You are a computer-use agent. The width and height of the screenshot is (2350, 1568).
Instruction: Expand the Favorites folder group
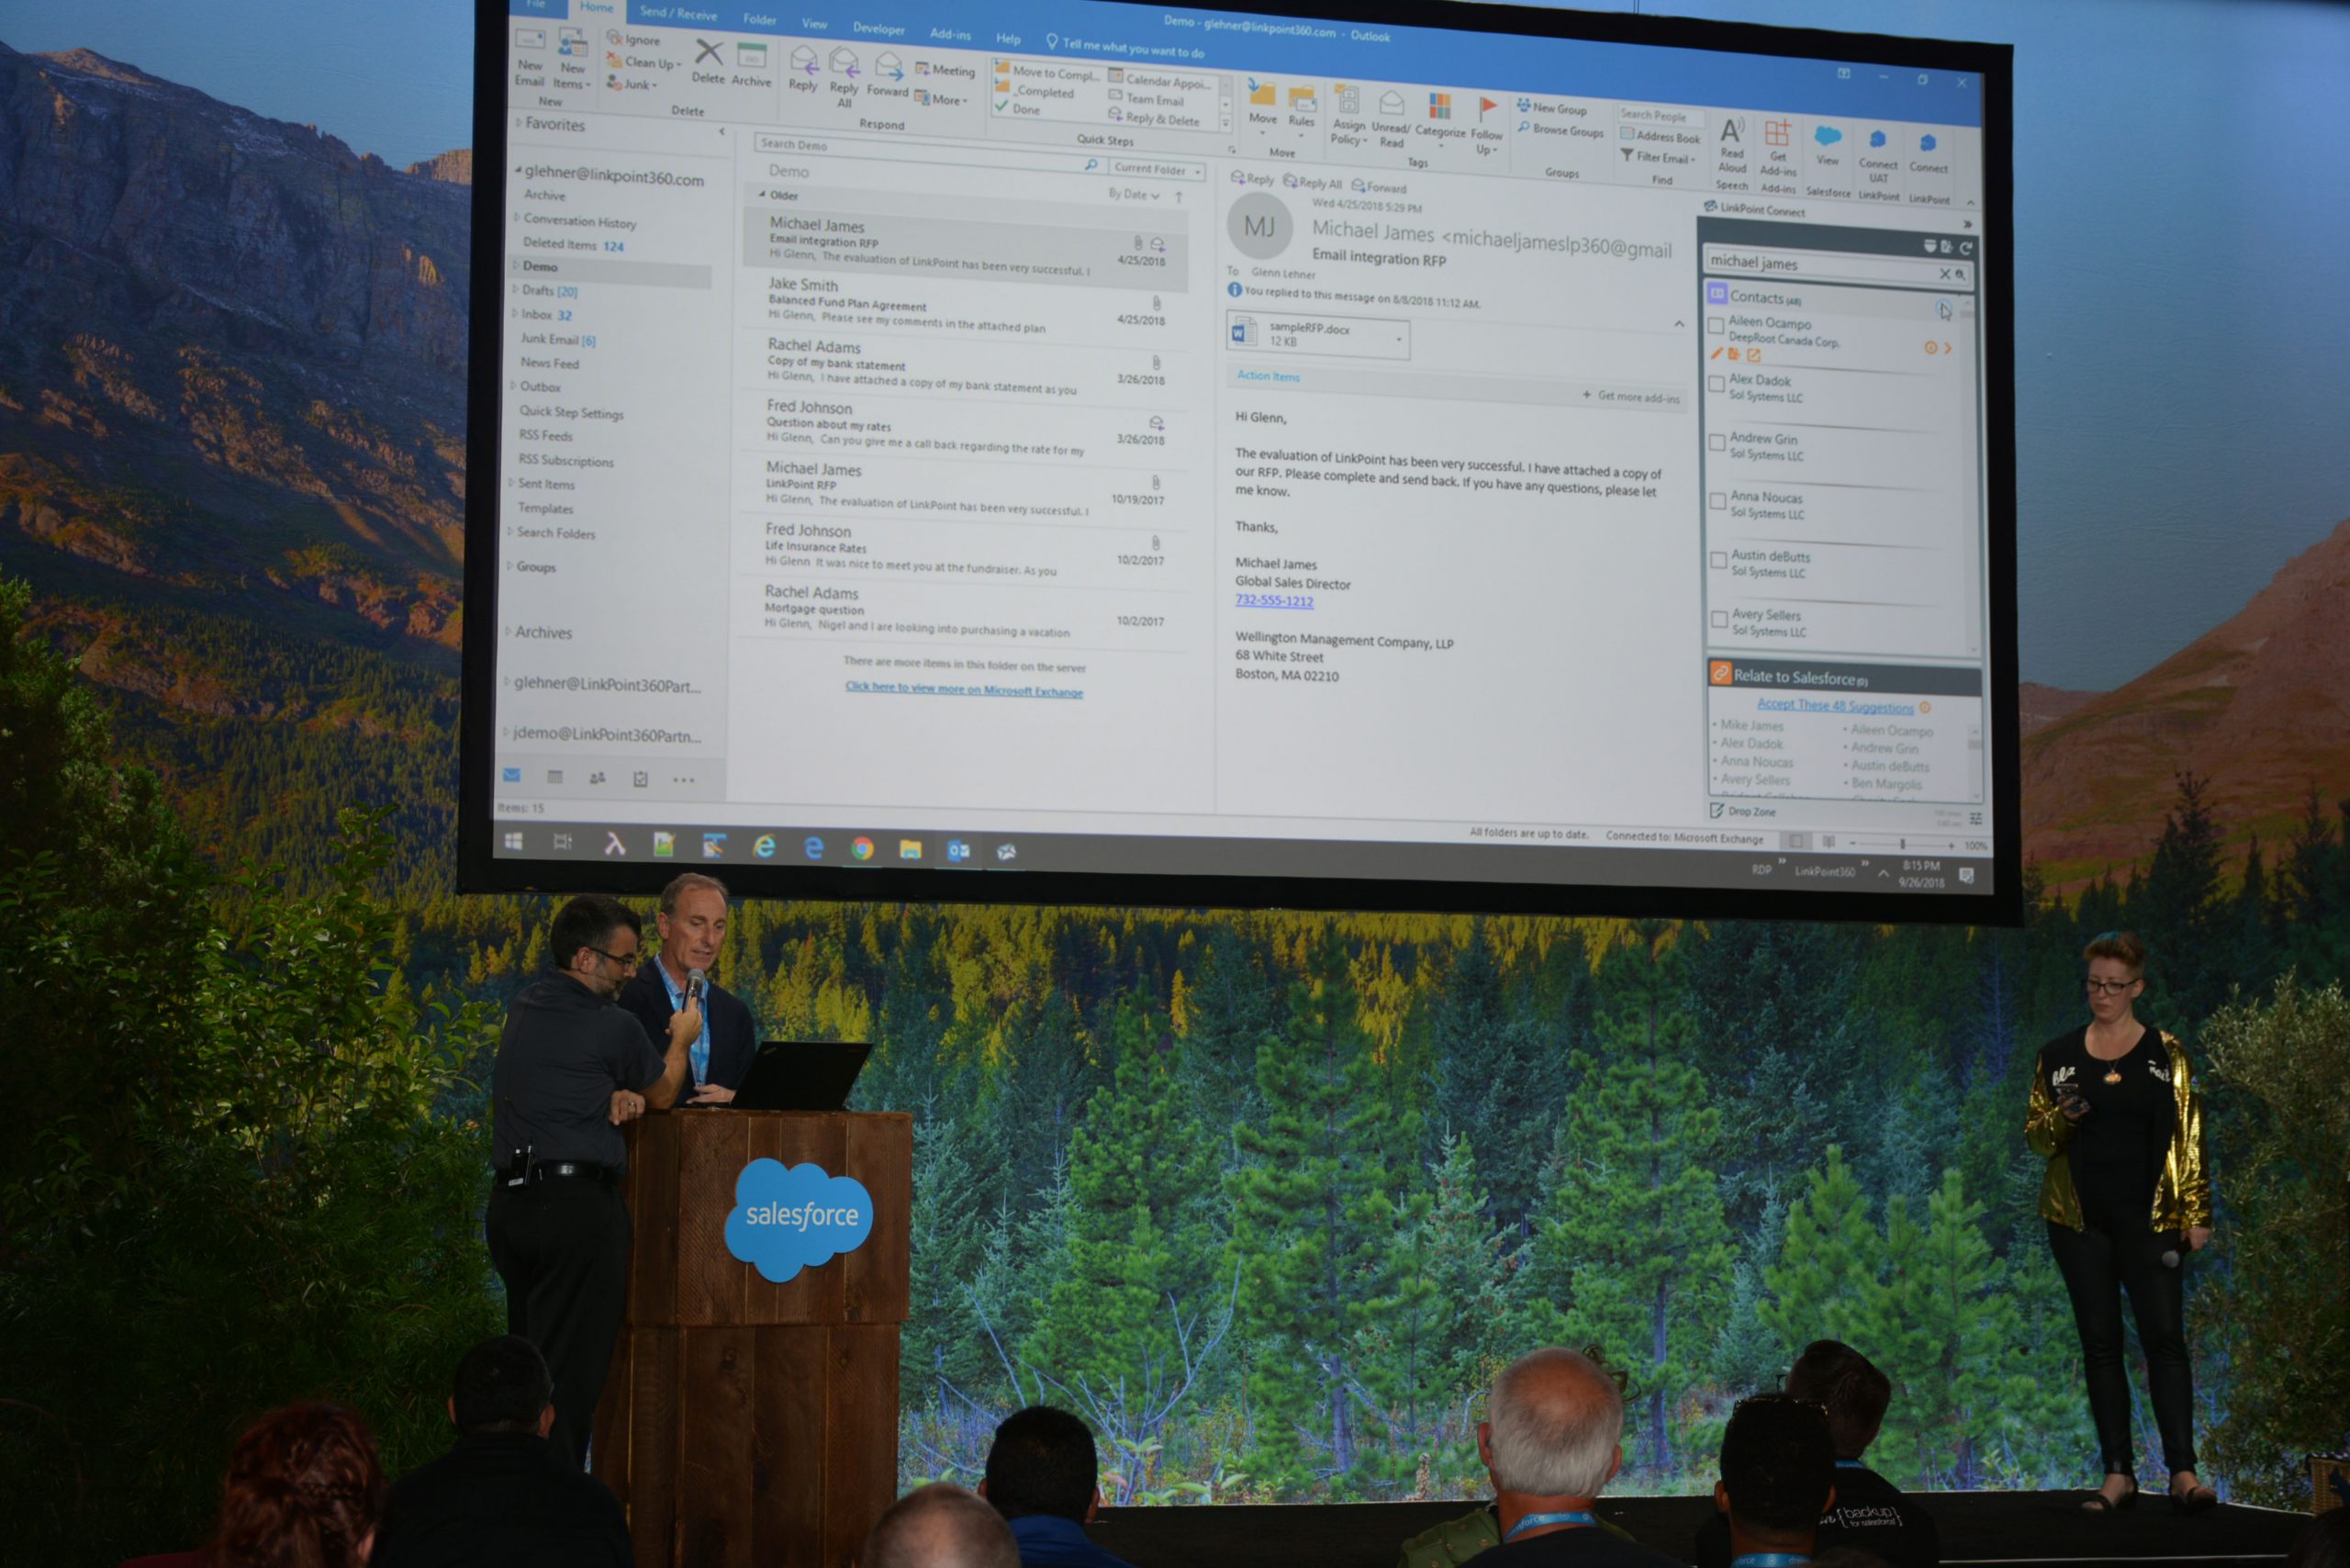[x=519, y=123]
